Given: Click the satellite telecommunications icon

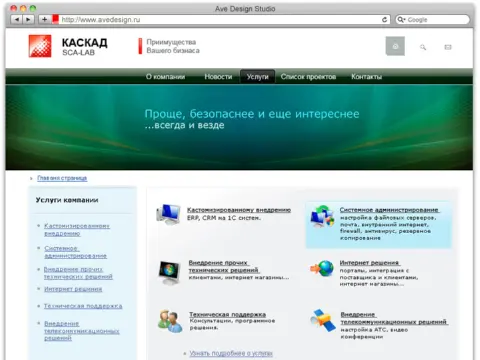Looking at the screenshot, I should [x=323, y=320].
